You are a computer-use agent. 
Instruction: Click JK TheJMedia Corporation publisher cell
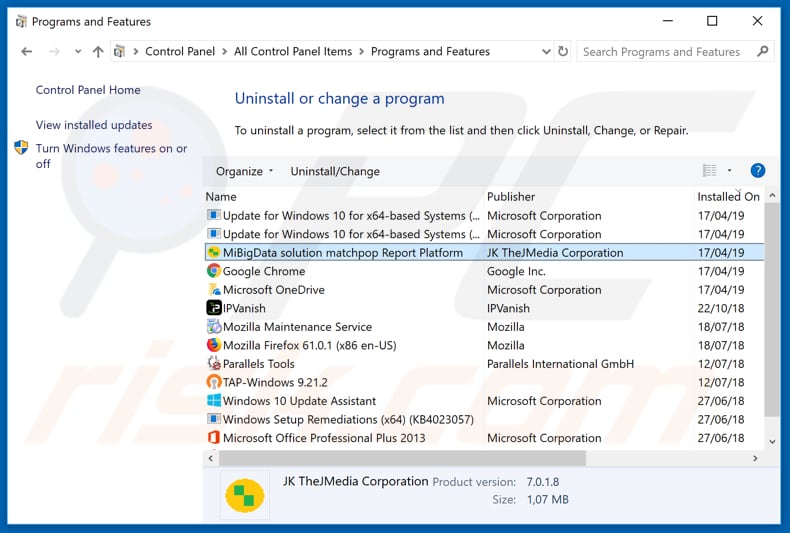point(555,253)
